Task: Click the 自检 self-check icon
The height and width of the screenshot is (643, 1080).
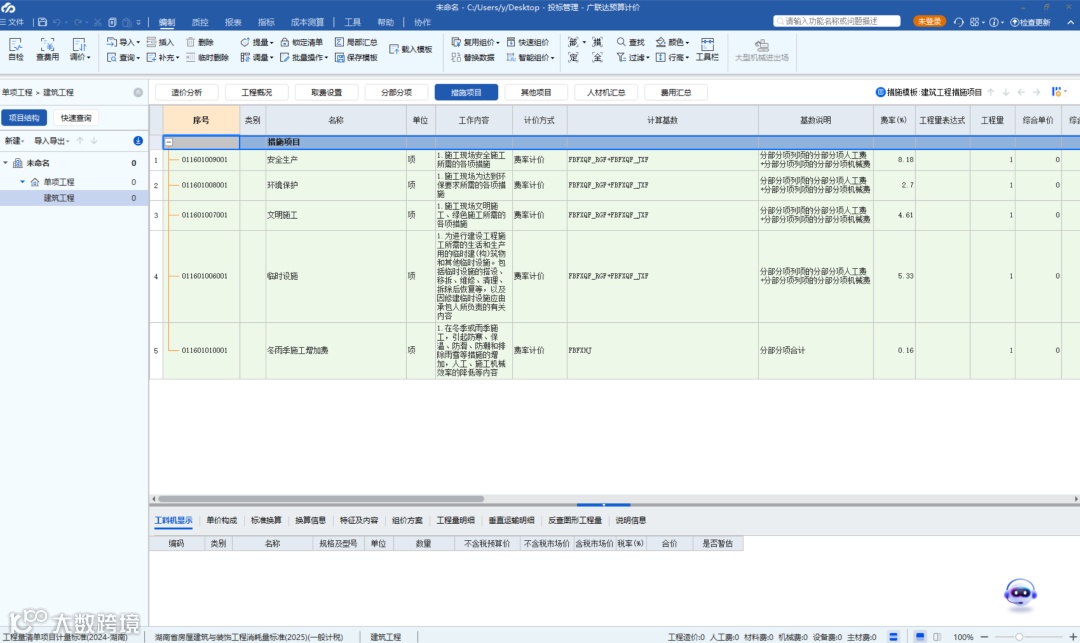Action: 15,49
